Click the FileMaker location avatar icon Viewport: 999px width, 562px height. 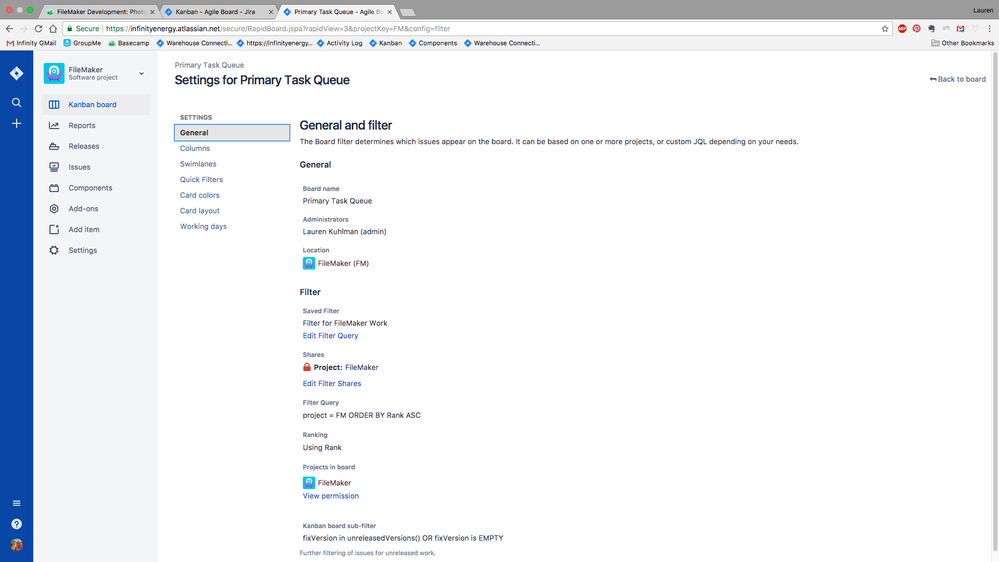coord(309,263)
